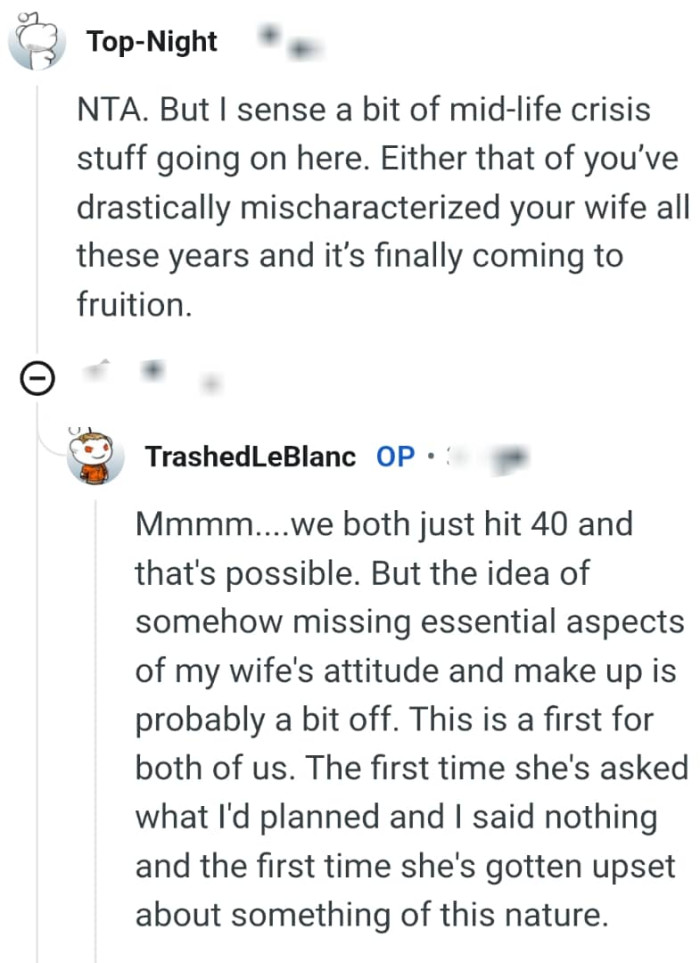Image resolution: width=700 pixels, height=963 pixels.
Task: Open the TrashedLeBlanc user profile link
Action: pyautogui.click(x=250, y=457)
